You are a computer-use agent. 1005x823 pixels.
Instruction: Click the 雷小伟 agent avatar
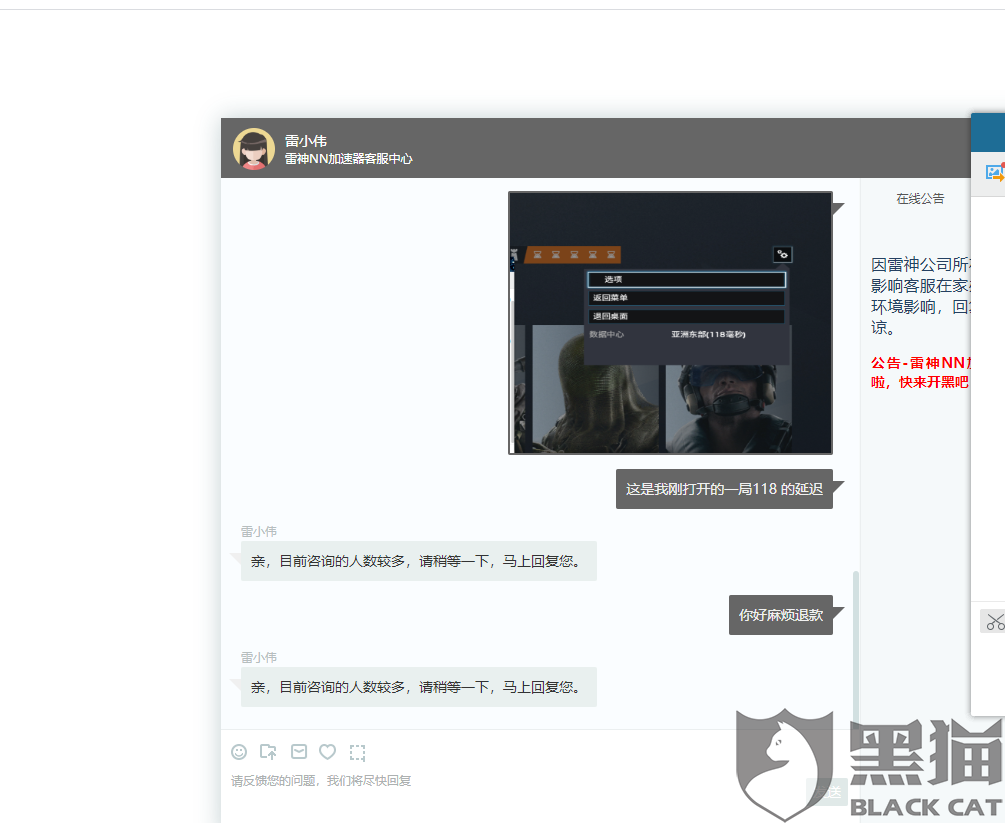tap(254, 149)
